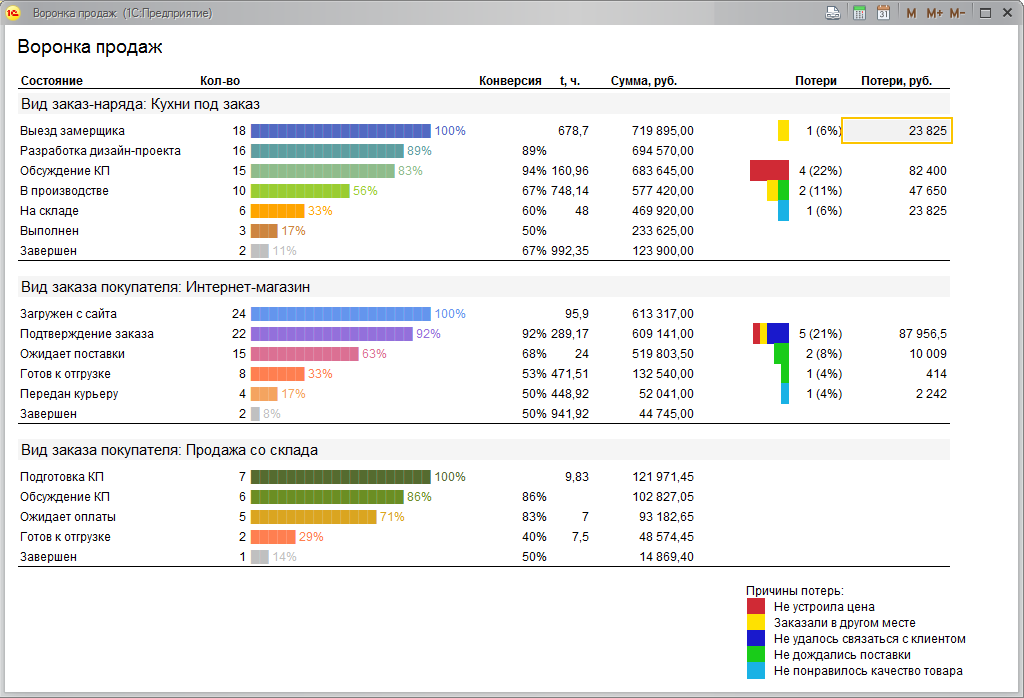Click the 'Конверсия' column header
Viewport: 1024px width, 698px height.
510,81
